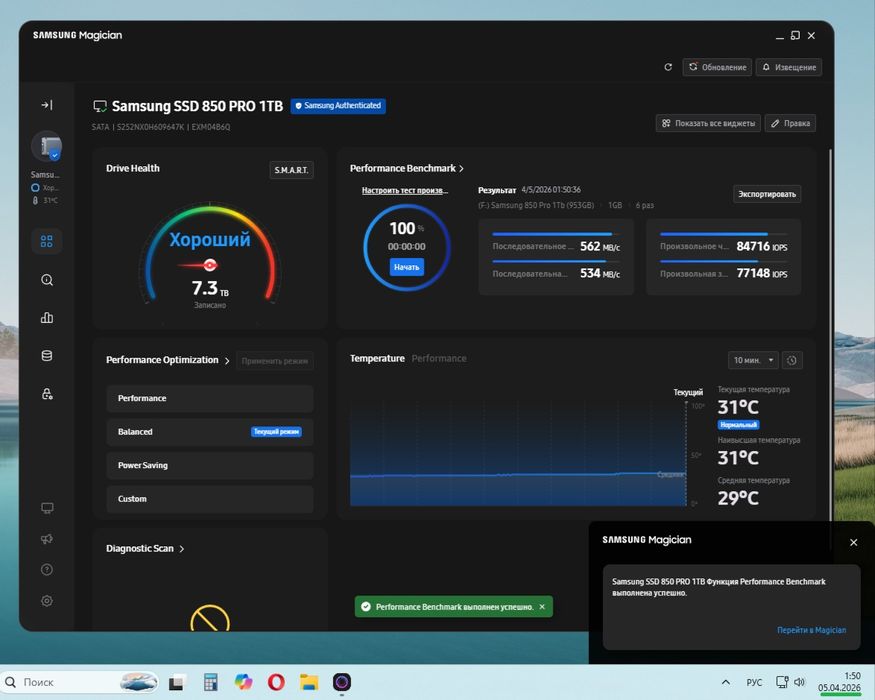Screen dimensions: 875x700
Task: Close the Samsung Magician notification popup
Action: point(853,543)
